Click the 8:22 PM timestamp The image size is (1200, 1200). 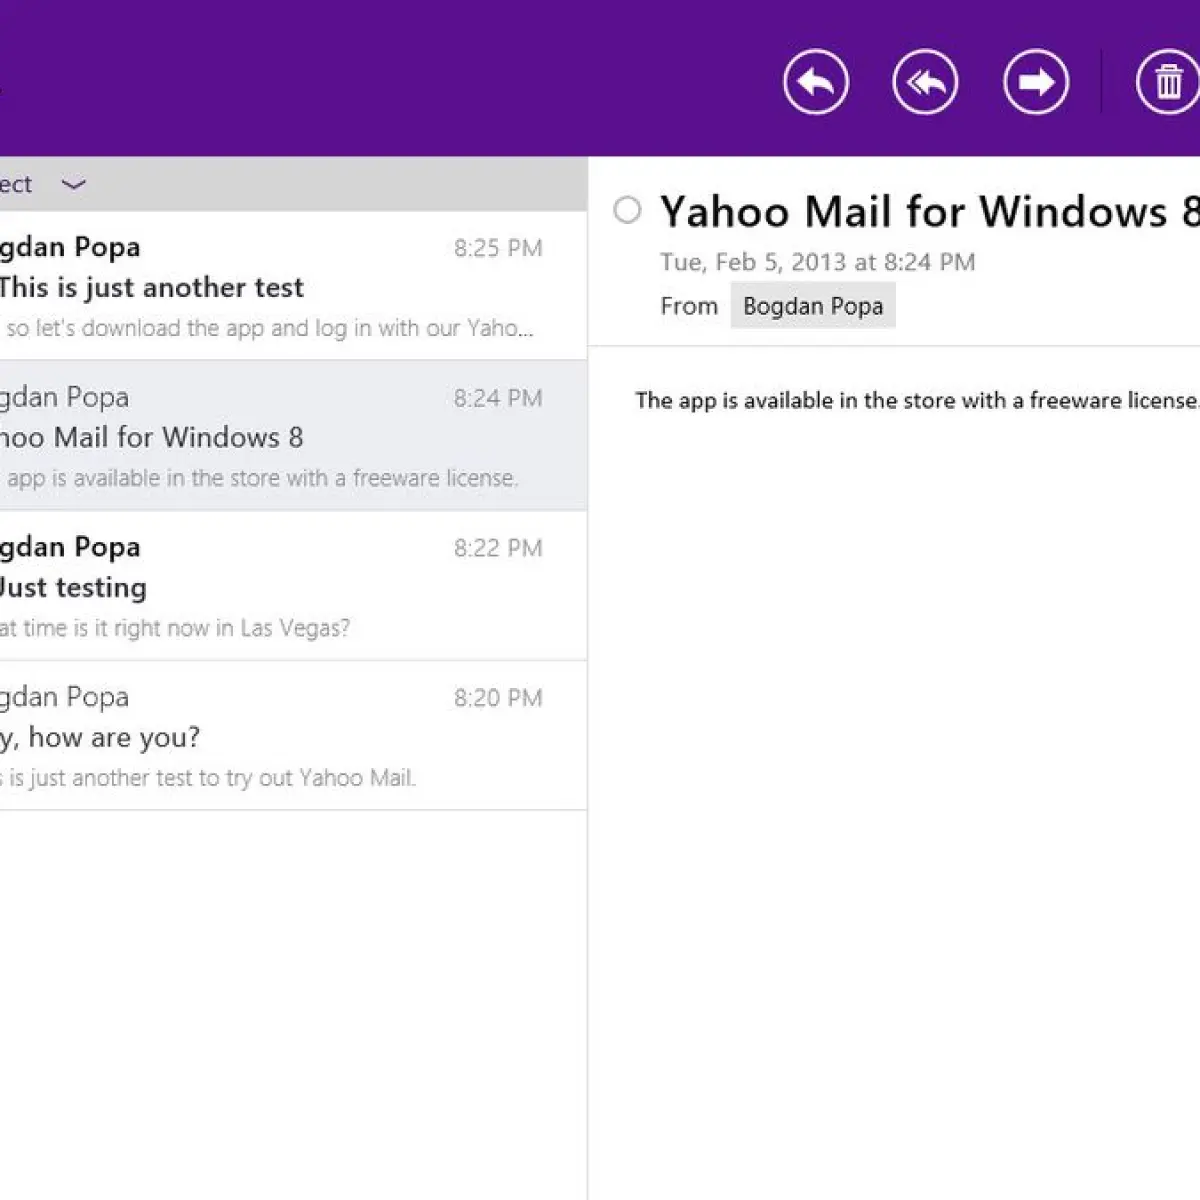click(x=498, y=548)
